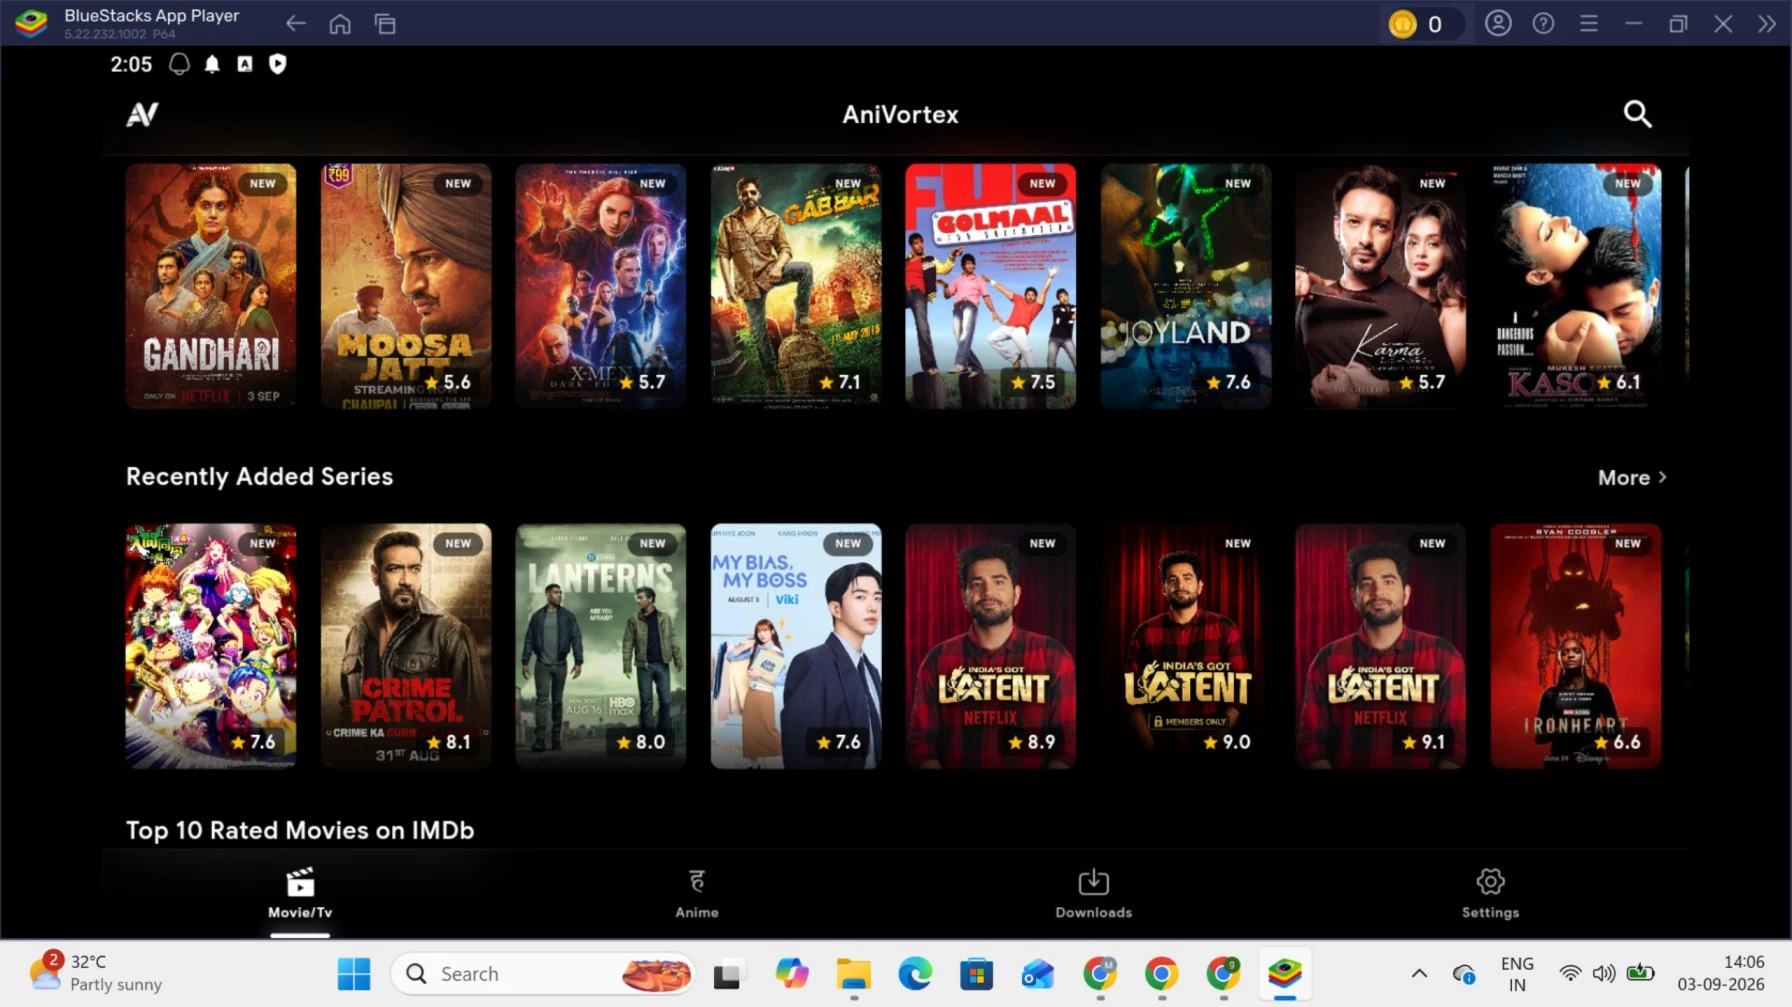Choose the Golmaal movie poster

pyautogui.click(x=991, y=286)
